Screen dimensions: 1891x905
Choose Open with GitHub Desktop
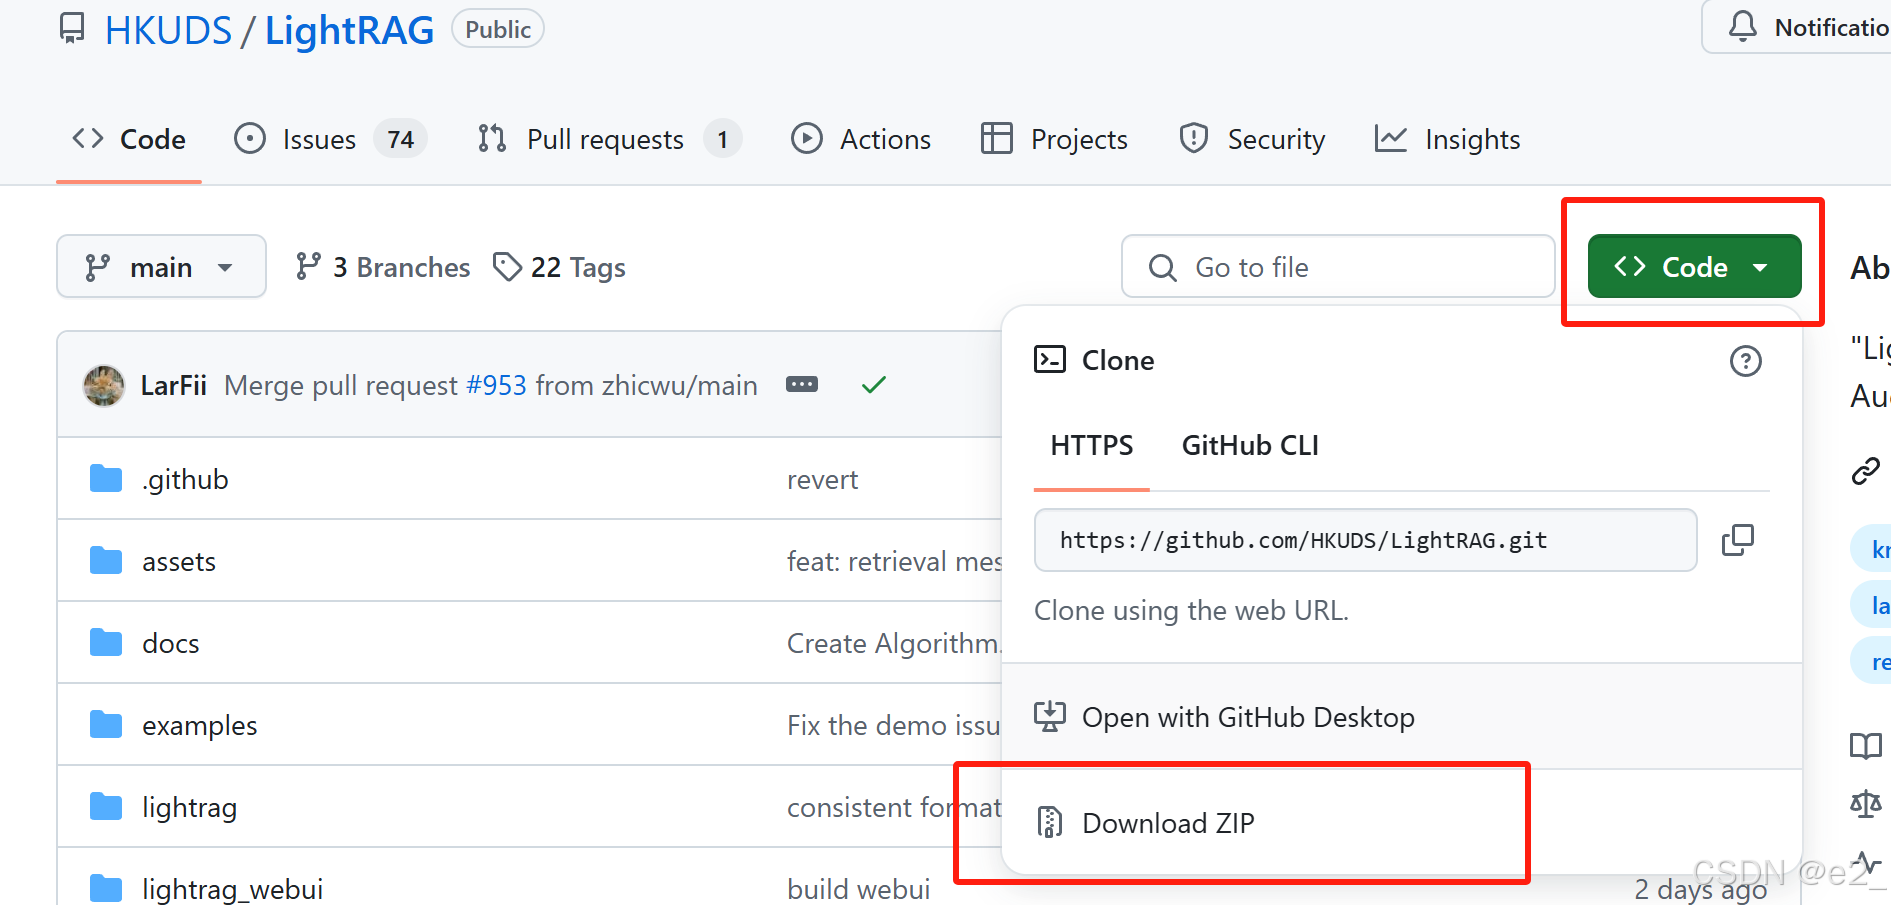tap(1401, 717)
